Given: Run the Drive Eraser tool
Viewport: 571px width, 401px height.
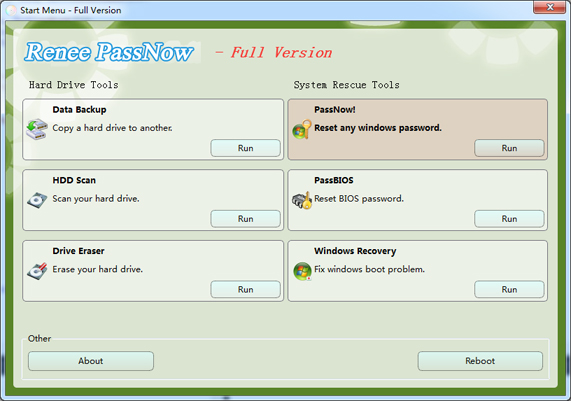Looking at the screenshot, I should (245, 290).
